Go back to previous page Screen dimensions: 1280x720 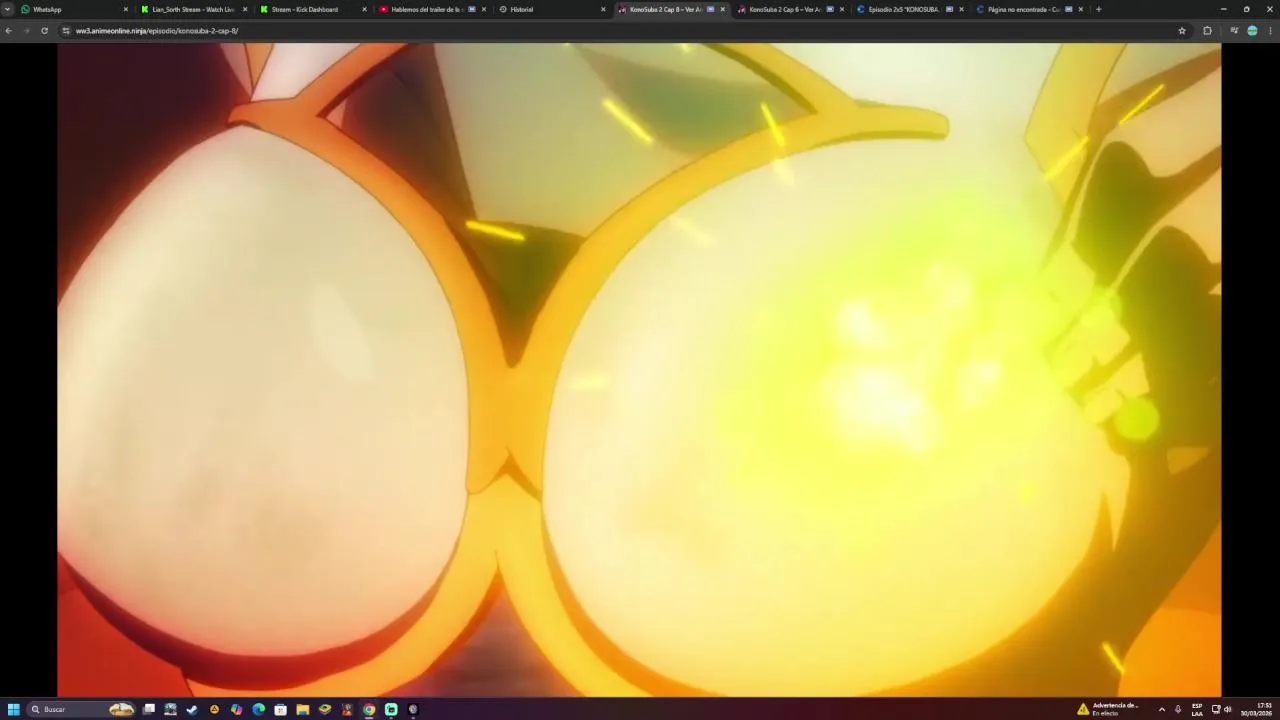[8, 31]
